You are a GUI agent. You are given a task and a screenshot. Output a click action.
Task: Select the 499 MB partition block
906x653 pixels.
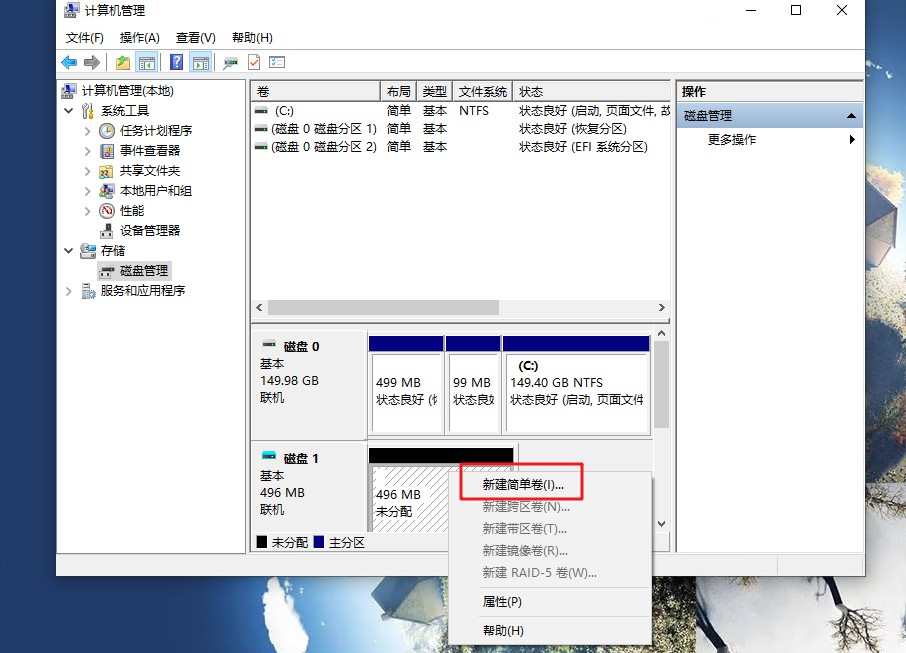click(x=406, y=385)
